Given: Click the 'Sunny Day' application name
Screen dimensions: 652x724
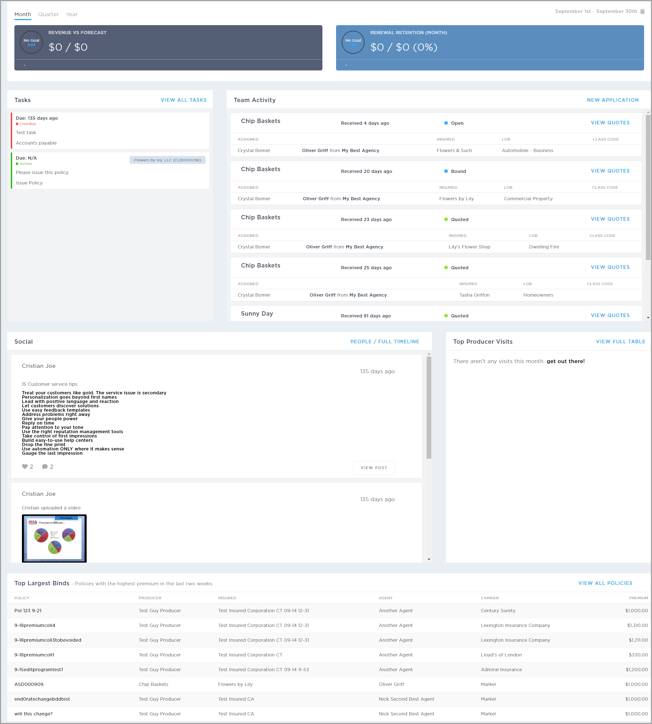Looking at the screenshot, I should (257, 314).
